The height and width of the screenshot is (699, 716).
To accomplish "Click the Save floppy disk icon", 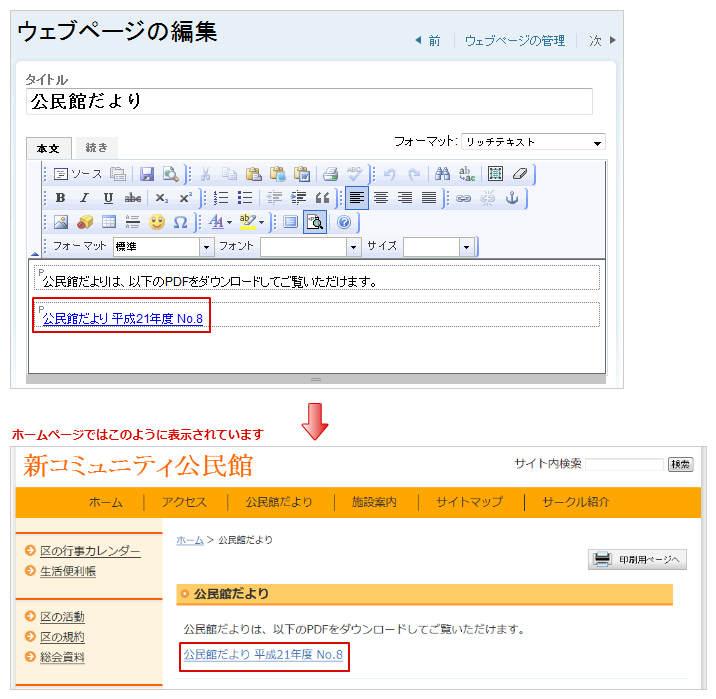I will (147, 174).
